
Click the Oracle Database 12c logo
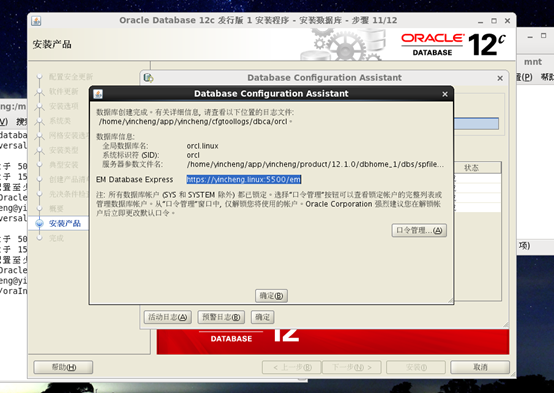454,45
